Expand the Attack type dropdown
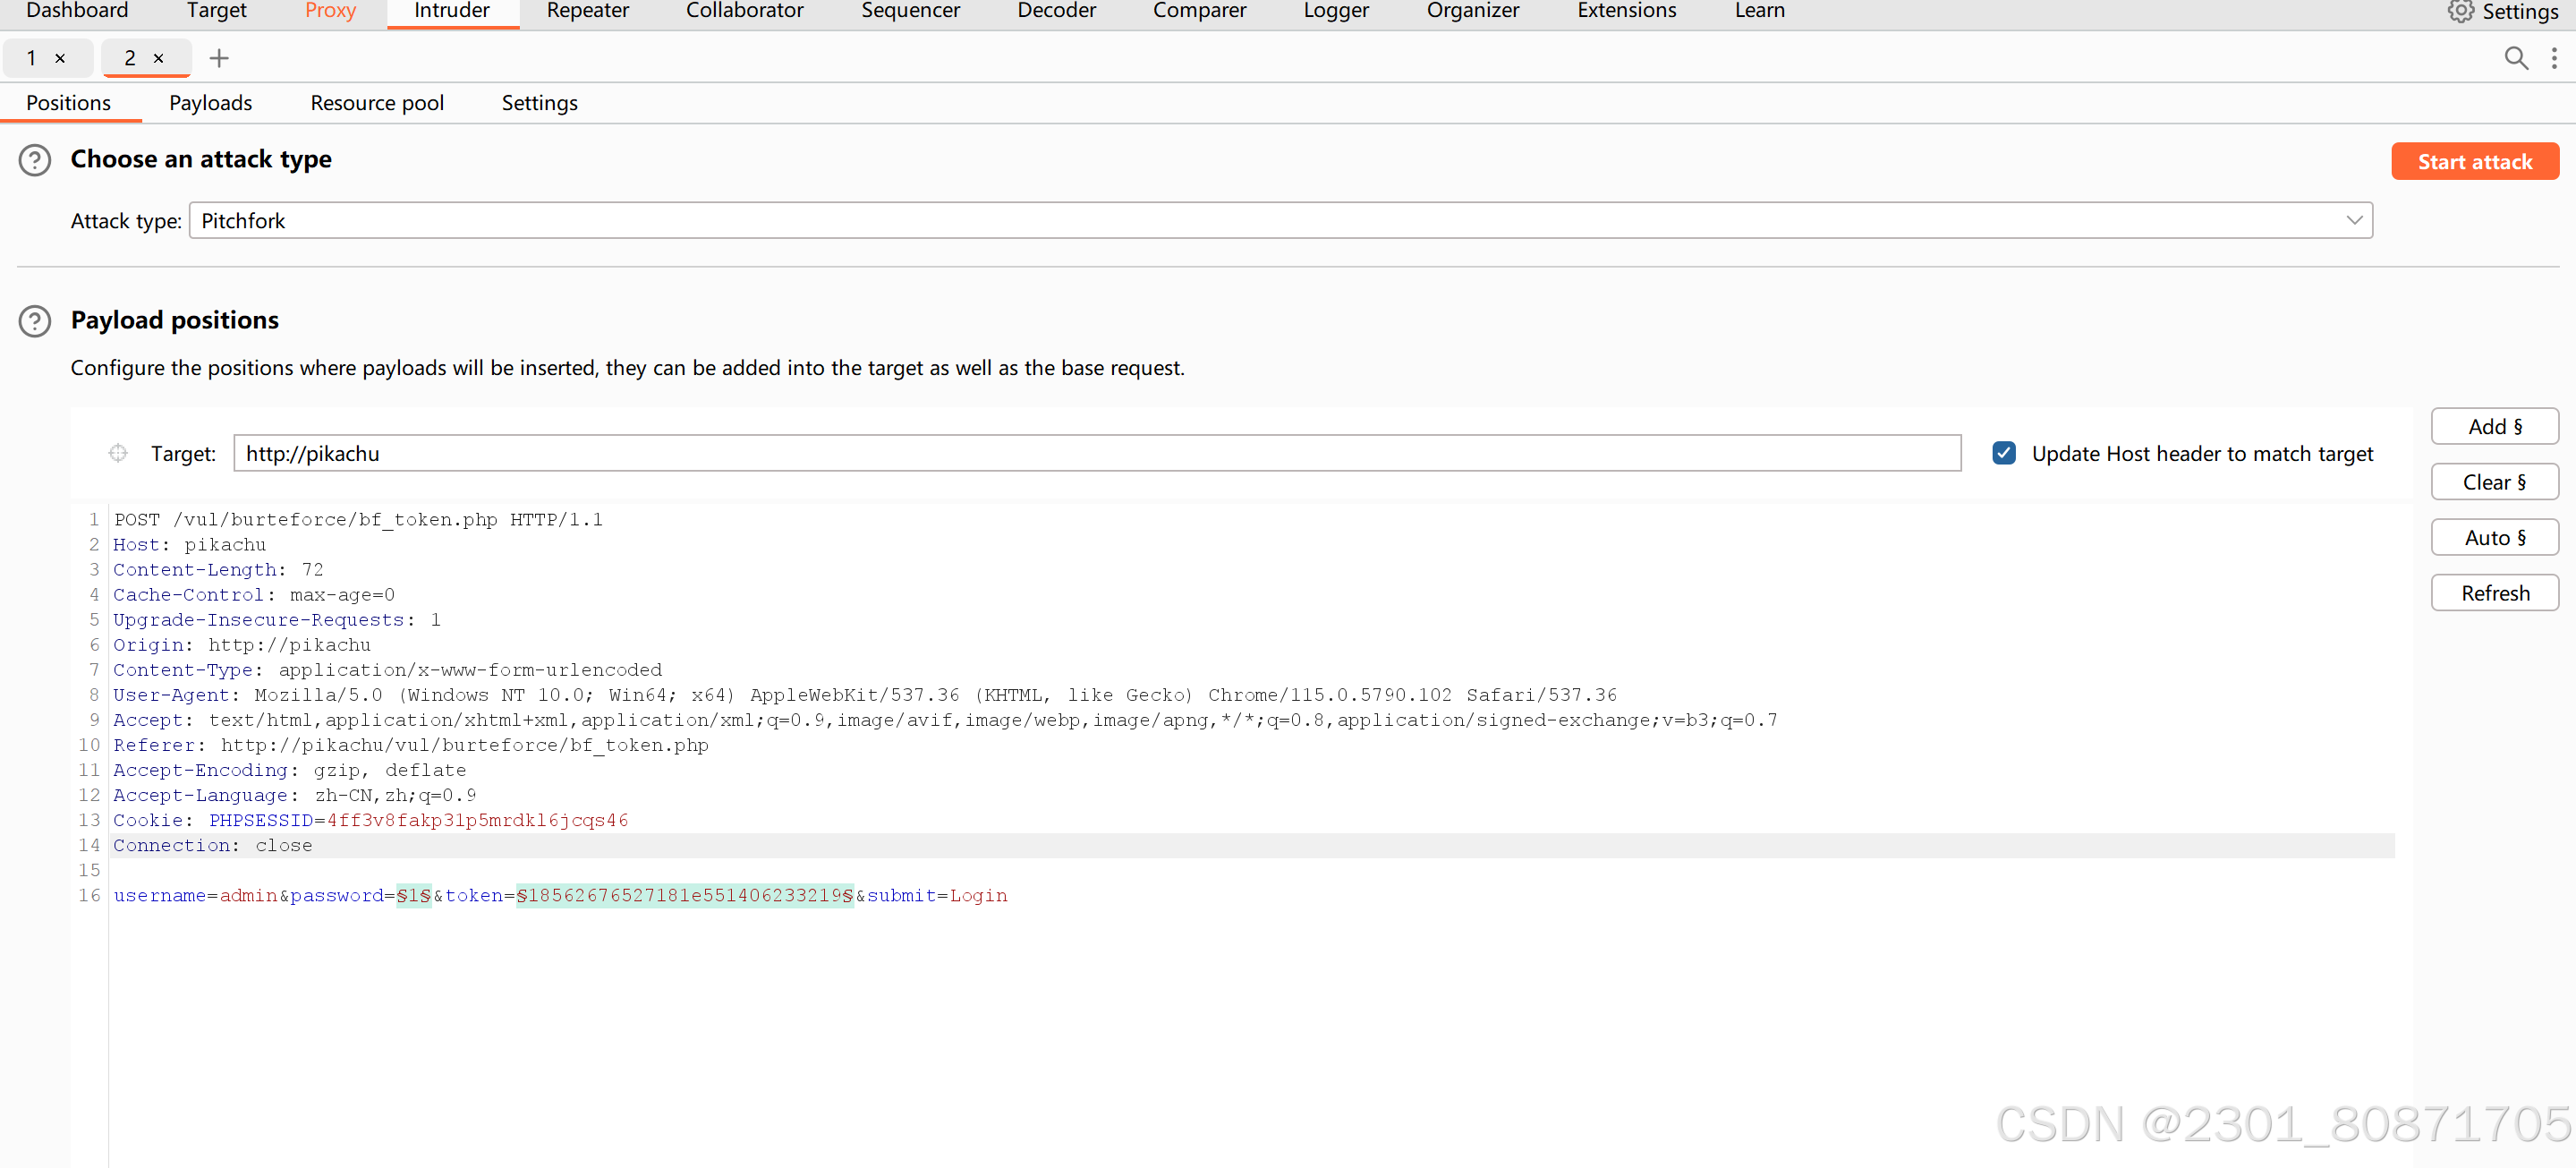The width and height of the screenshot is (2576, 1168). pos(2353,220)
